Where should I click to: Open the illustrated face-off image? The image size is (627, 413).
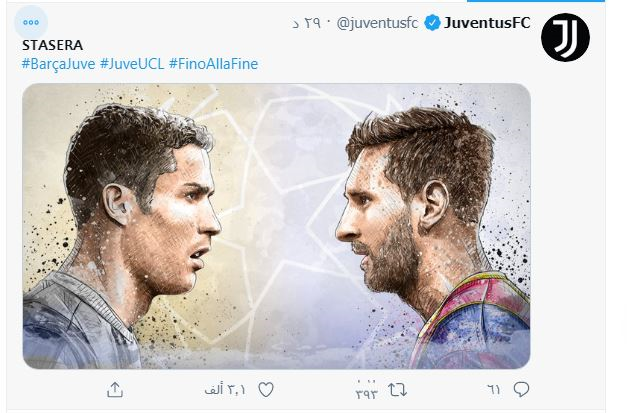(276, 226)
